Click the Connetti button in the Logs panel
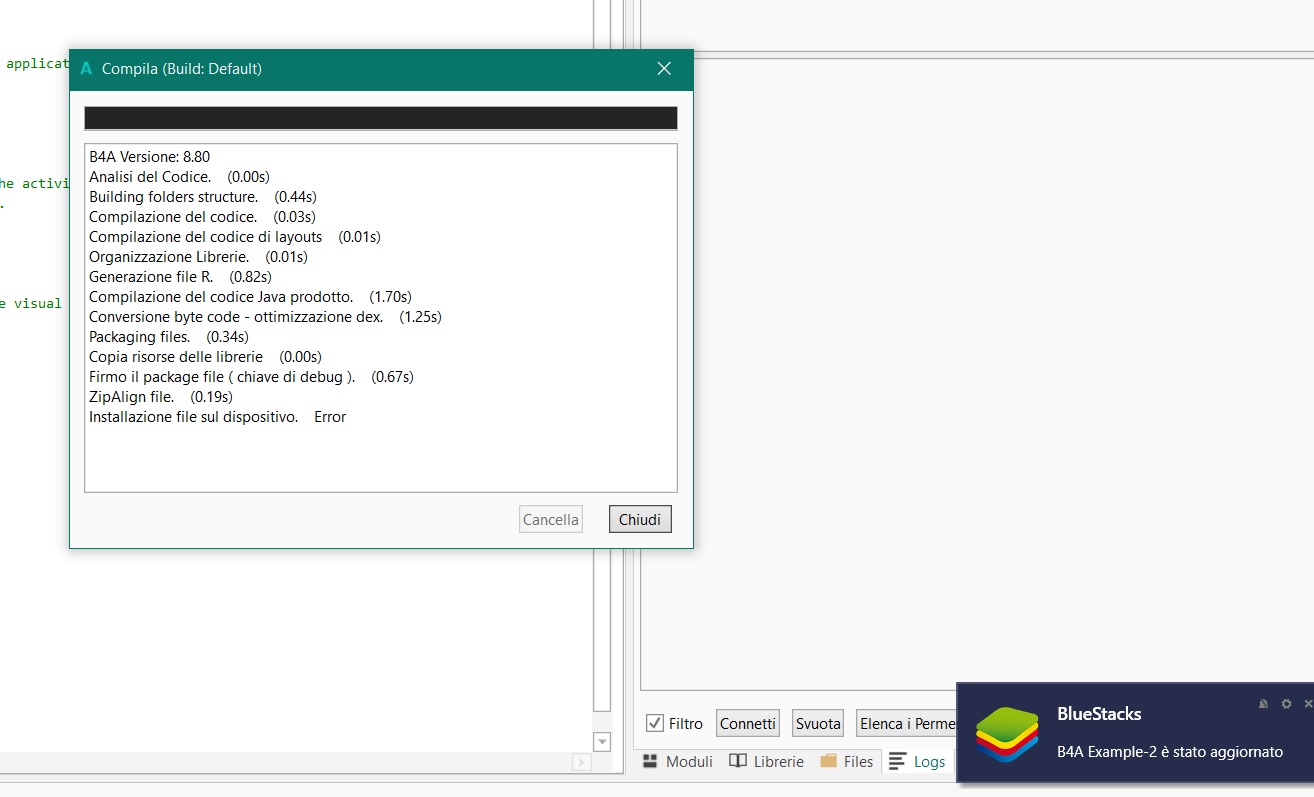 748,723
